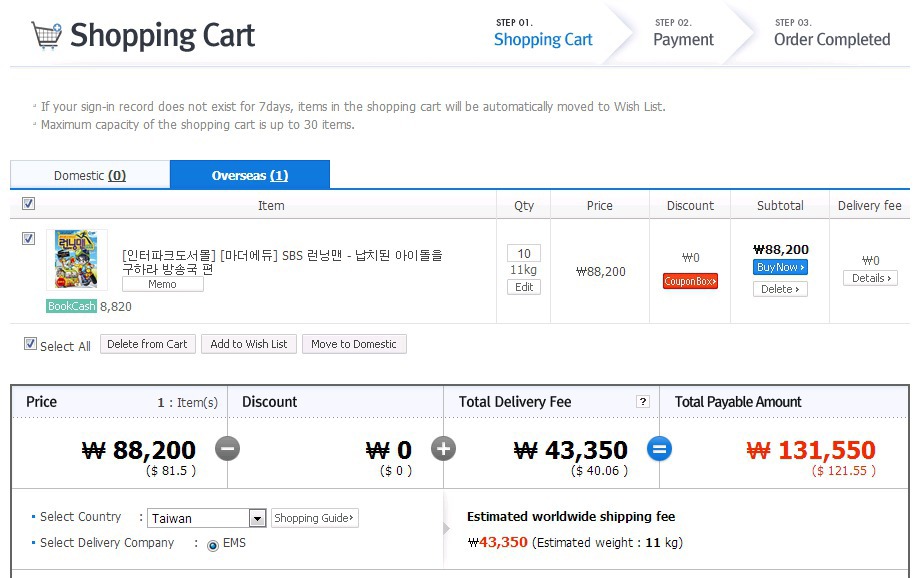Screen dimensions: 918x578
Task: Click the minus circle icon before Discount
Action: click(x=227, y=449)
